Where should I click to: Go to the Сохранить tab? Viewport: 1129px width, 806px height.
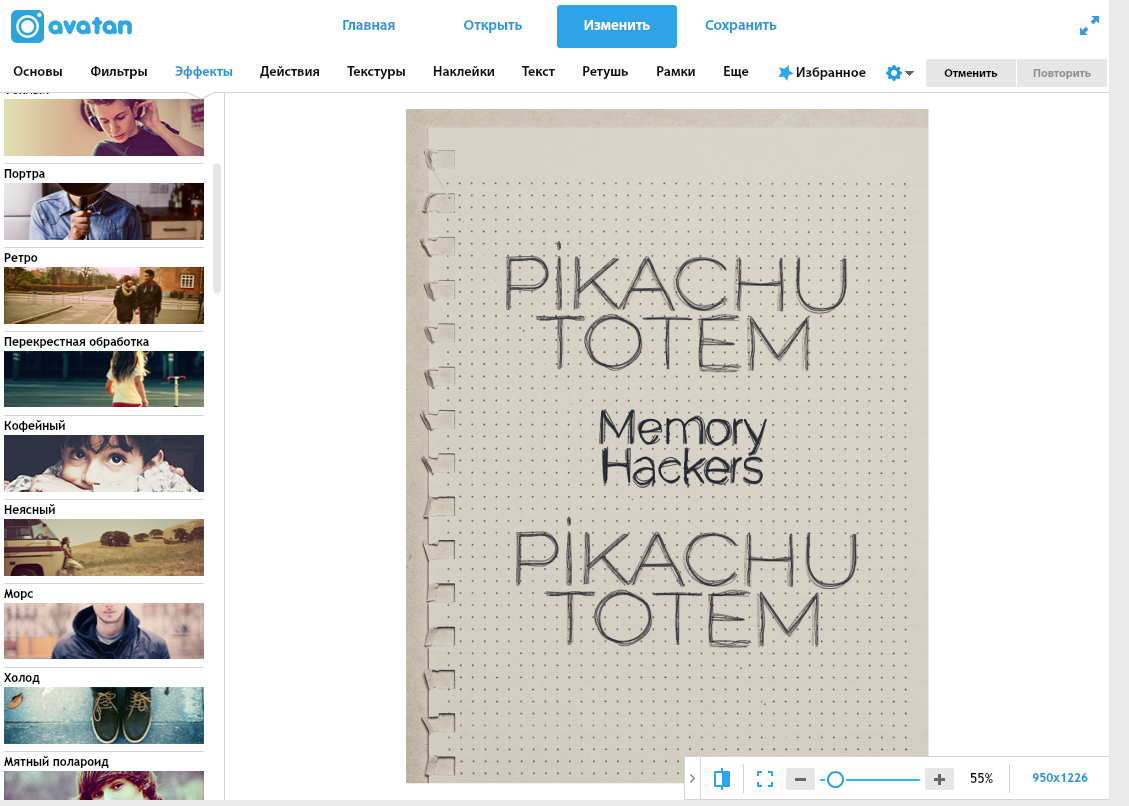click(x=740, y=25)
